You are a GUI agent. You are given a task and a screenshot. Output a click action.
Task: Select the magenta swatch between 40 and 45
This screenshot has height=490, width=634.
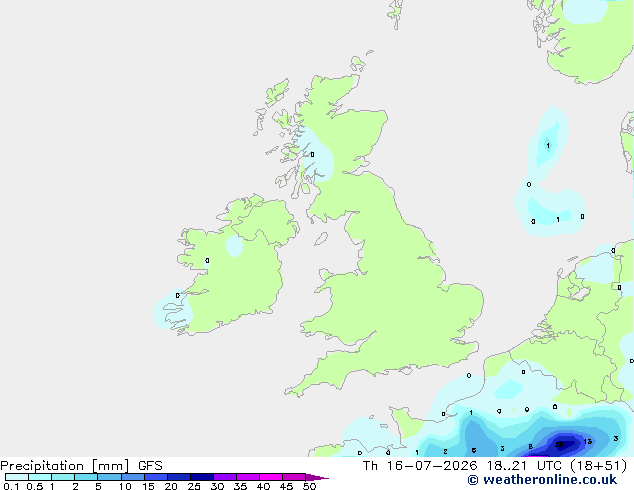pyautogui.click(x=271, y=477)
